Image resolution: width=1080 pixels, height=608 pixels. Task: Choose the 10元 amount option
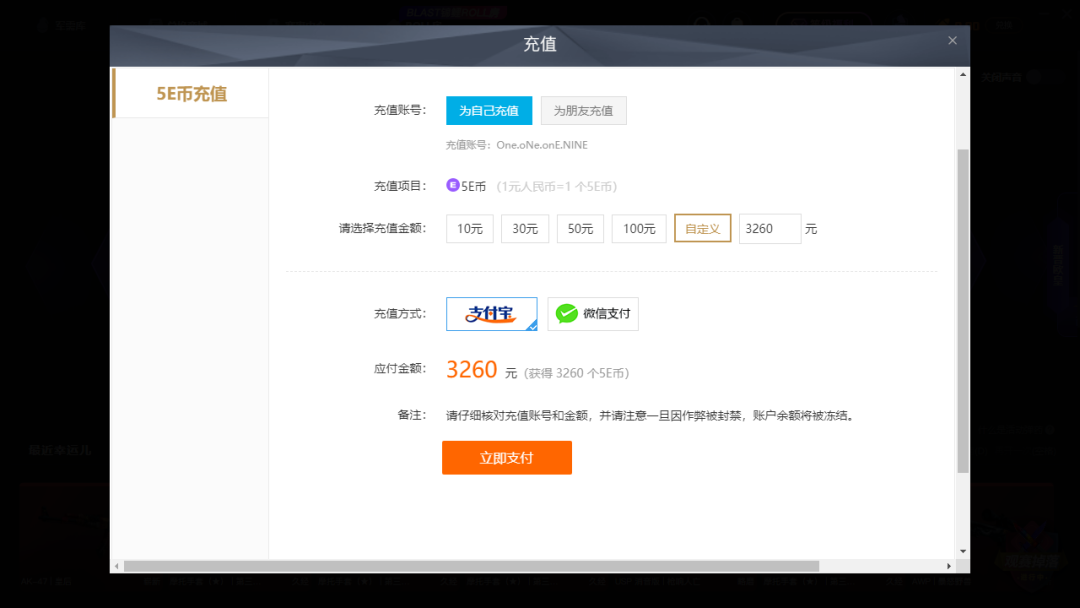[470, 229]
